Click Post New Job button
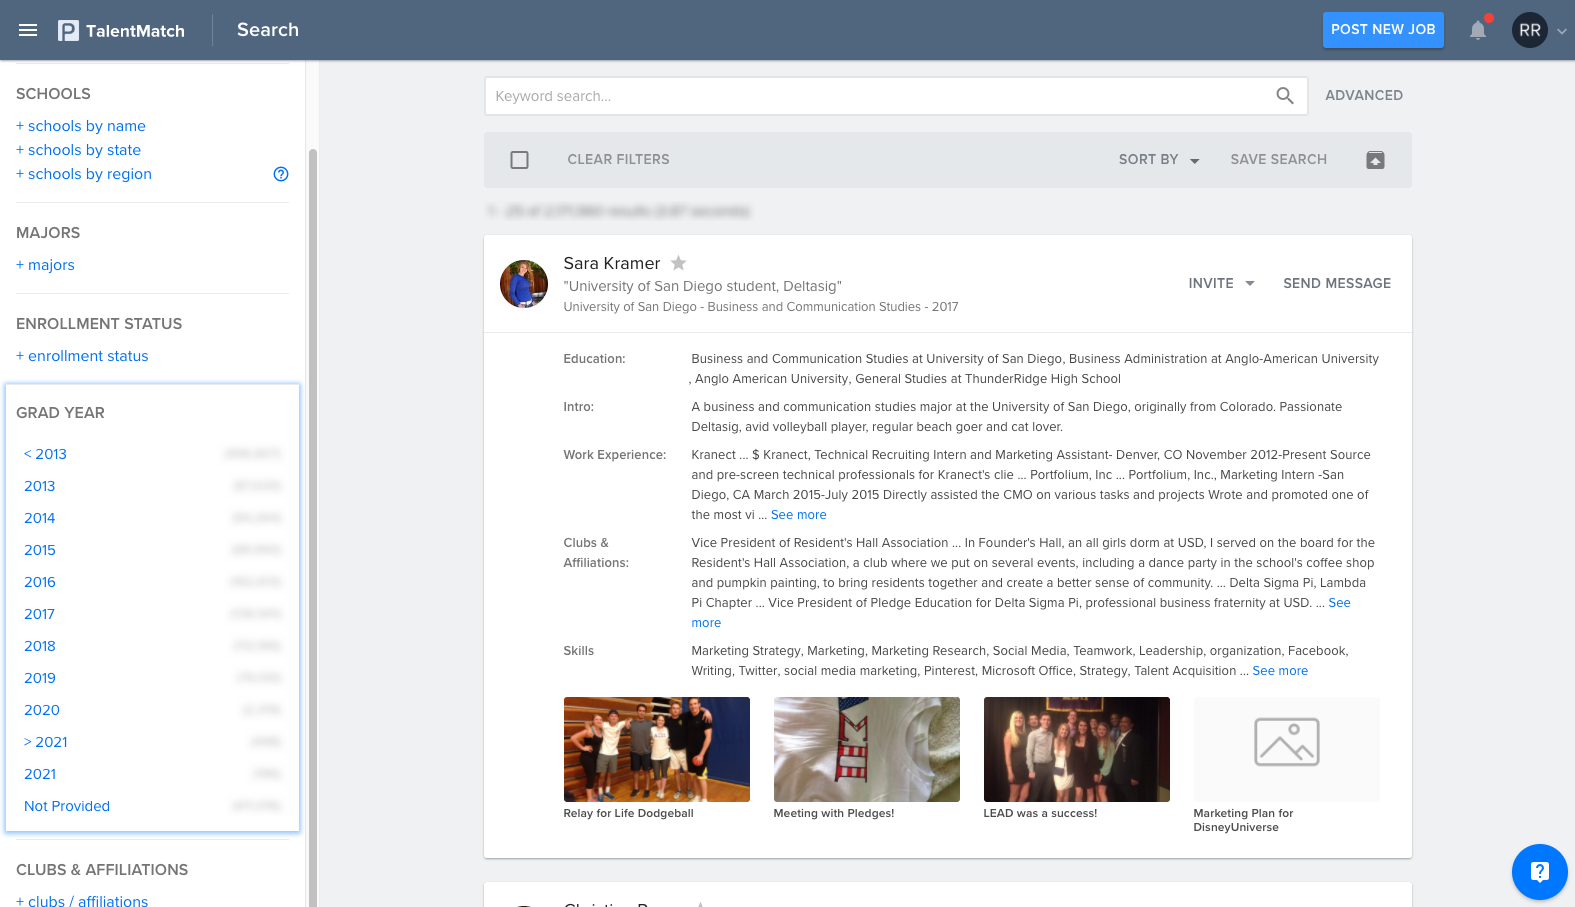The image size is (1575, 907). (x=1383, y=30)
